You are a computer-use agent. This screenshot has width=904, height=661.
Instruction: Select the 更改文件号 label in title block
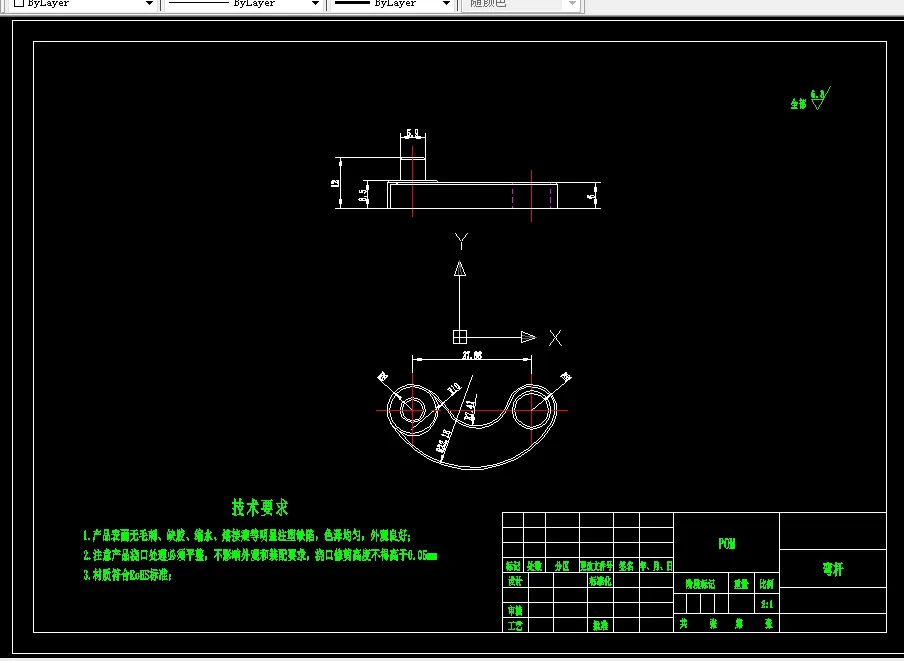596,566
